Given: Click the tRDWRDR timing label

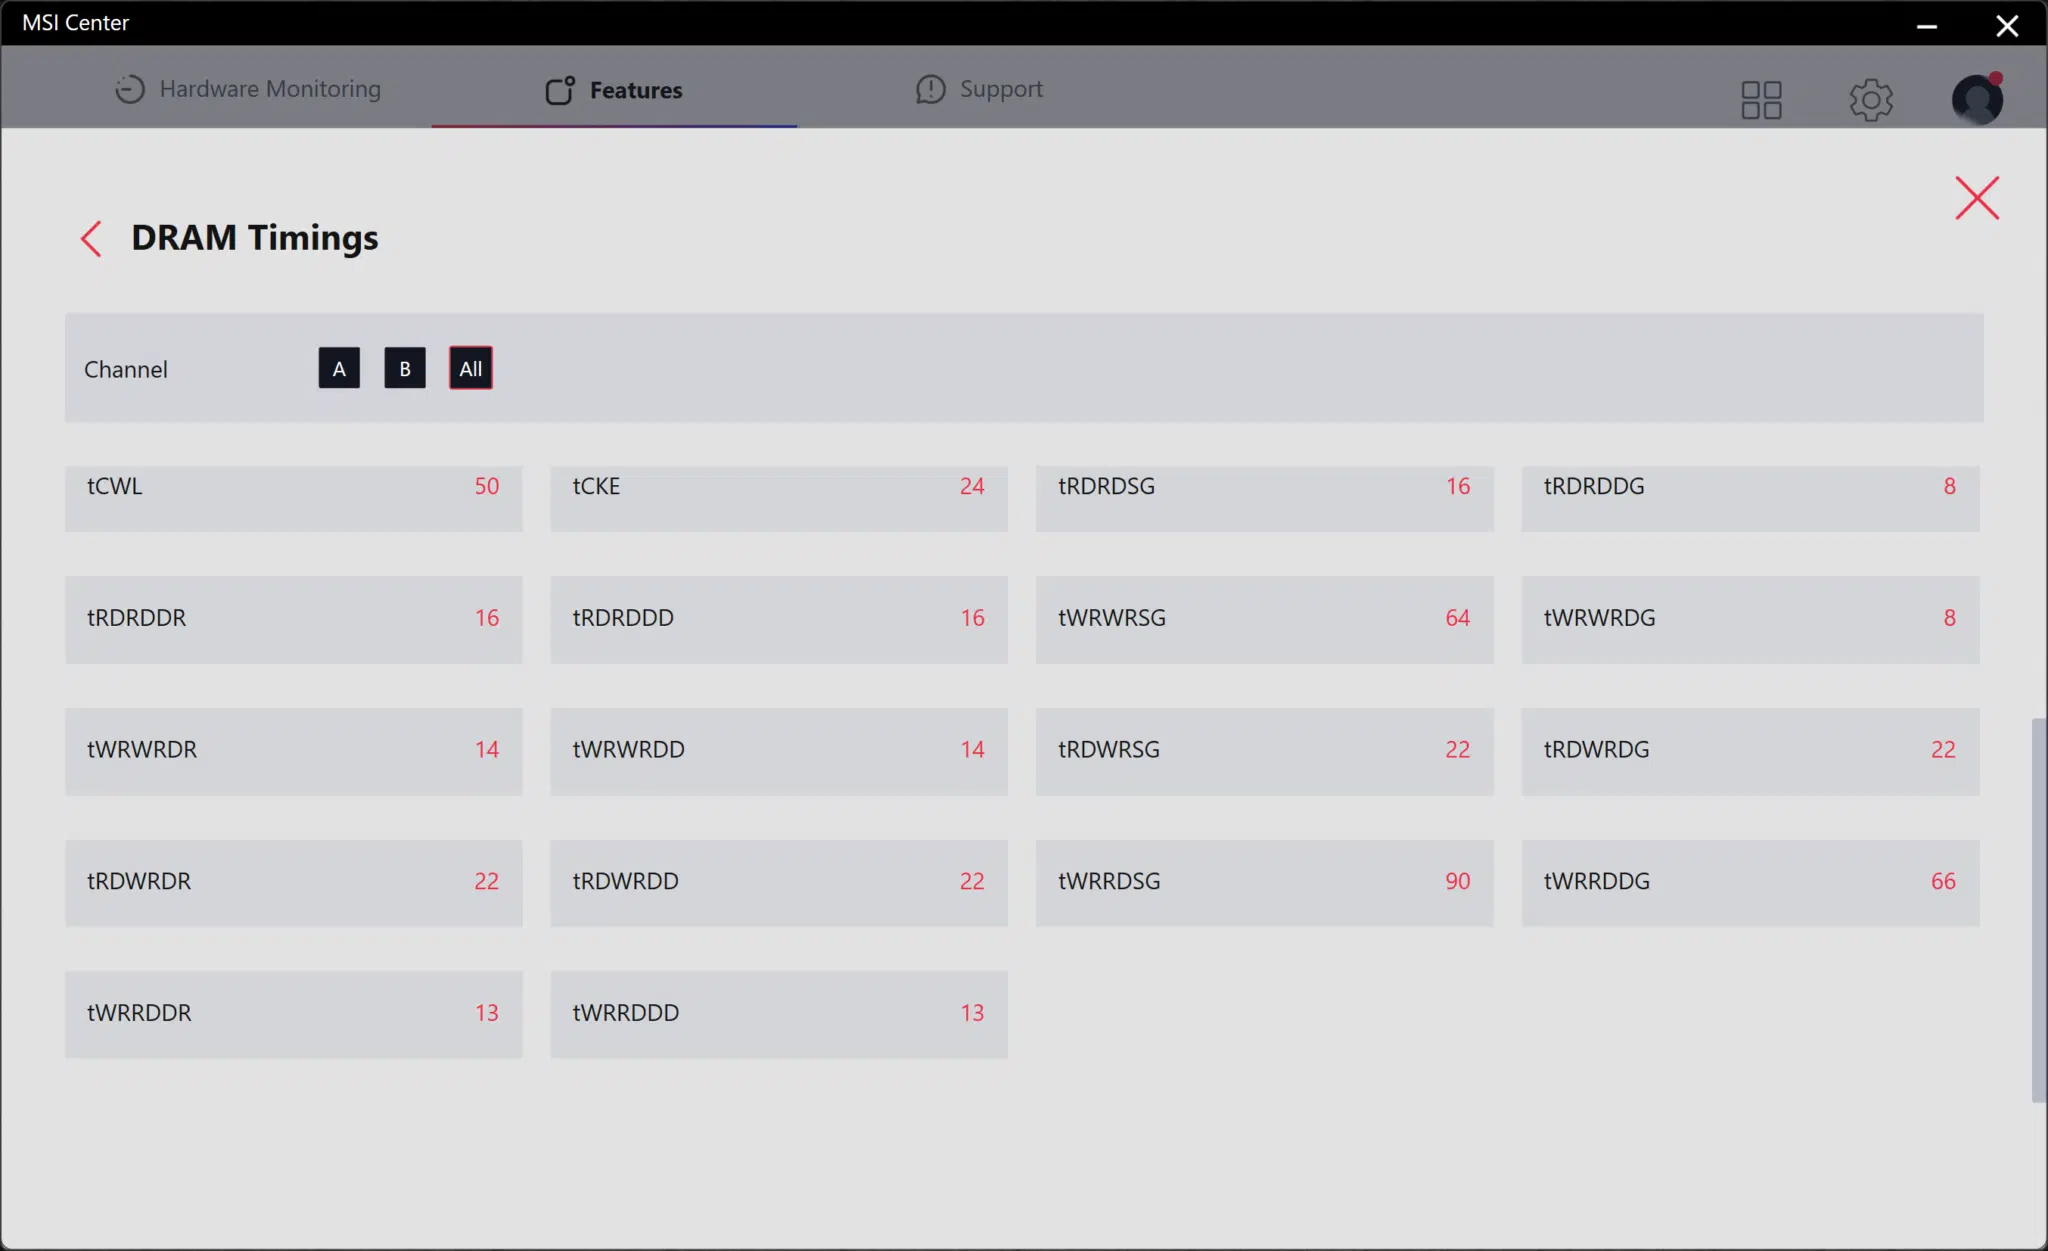Looking at the screenshot, I should pyautogui.click(x=139, y=881).
